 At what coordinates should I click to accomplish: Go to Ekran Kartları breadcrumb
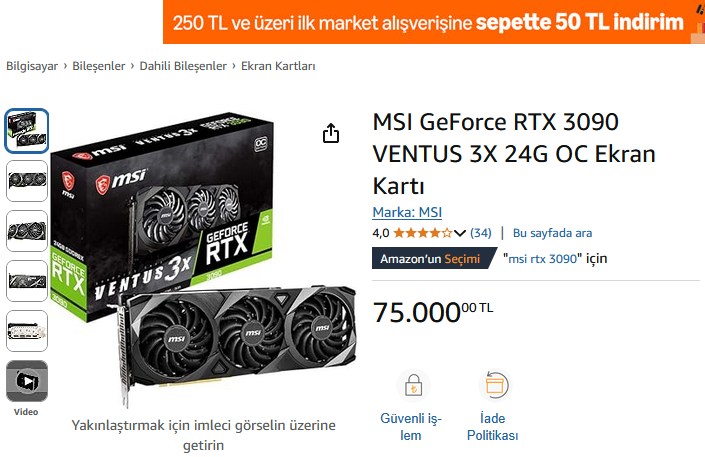[x=278, y=66]
